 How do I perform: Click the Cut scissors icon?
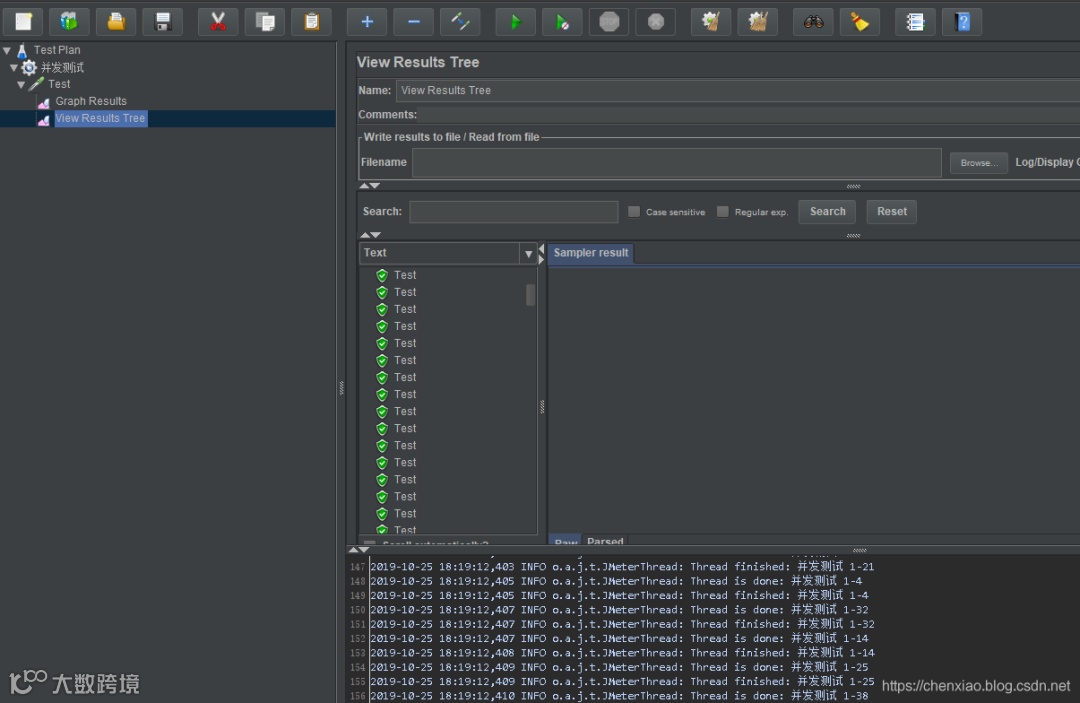pos(218,22)
